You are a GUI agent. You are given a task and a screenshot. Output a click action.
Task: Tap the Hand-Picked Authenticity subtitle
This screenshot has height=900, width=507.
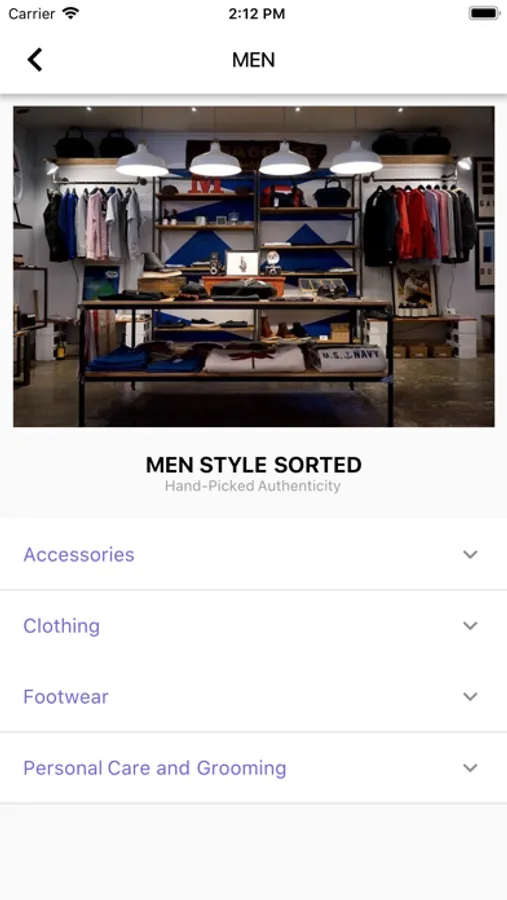253,486
